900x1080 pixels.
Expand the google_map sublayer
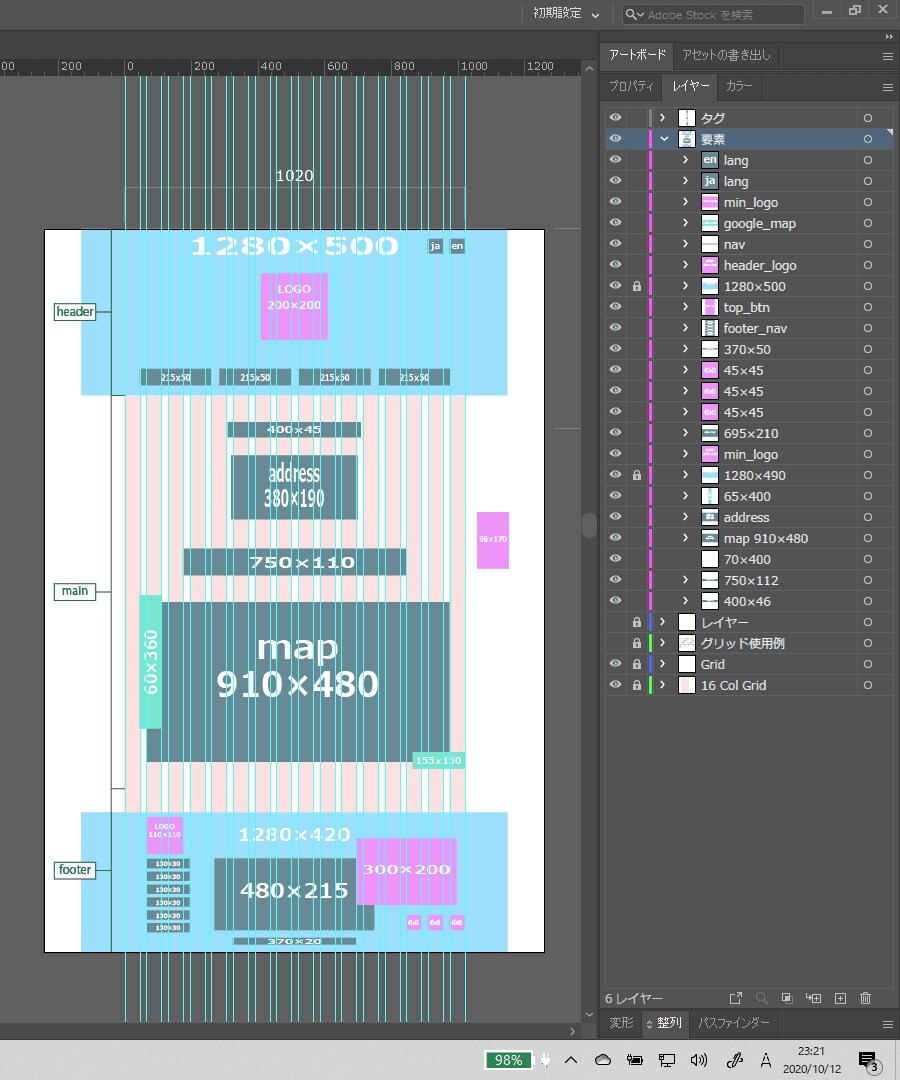[x=685, y=223]
